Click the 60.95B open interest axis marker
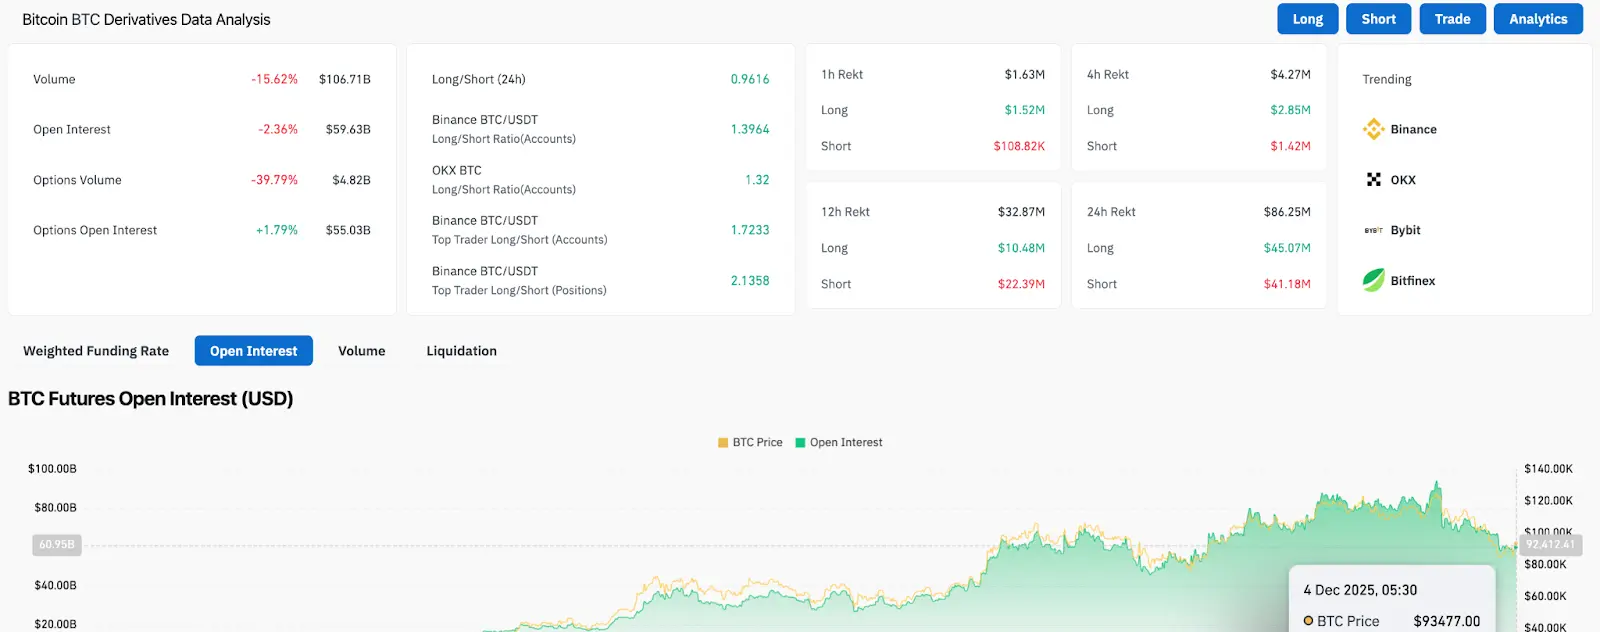Screen dimensions: 1600x632 point(57,545)
